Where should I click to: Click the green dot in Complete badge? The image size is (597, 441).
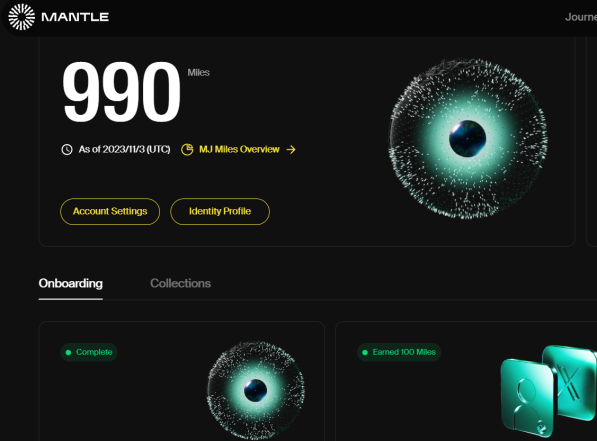click(69, 352)
